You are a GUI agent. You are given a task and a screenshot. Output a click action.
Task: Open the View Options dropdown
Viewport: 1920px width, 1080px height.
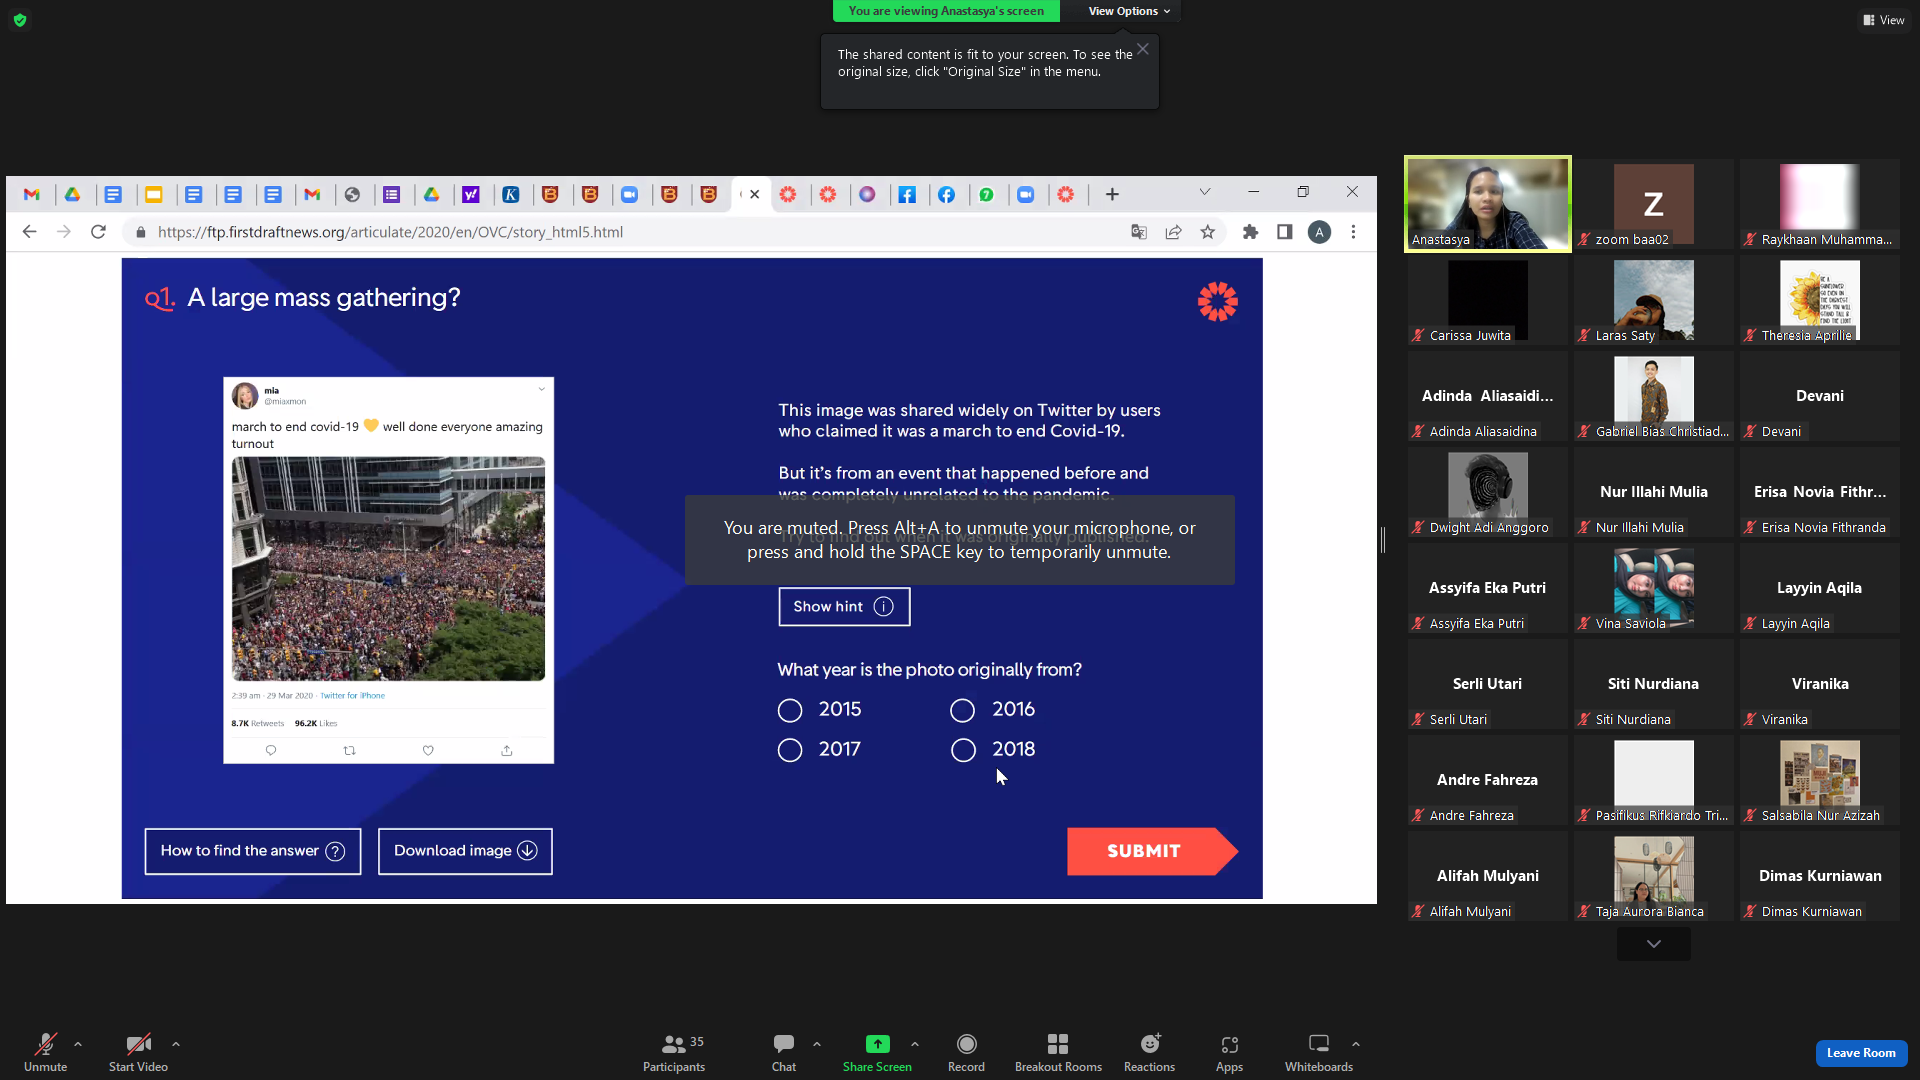point(1129,11)
